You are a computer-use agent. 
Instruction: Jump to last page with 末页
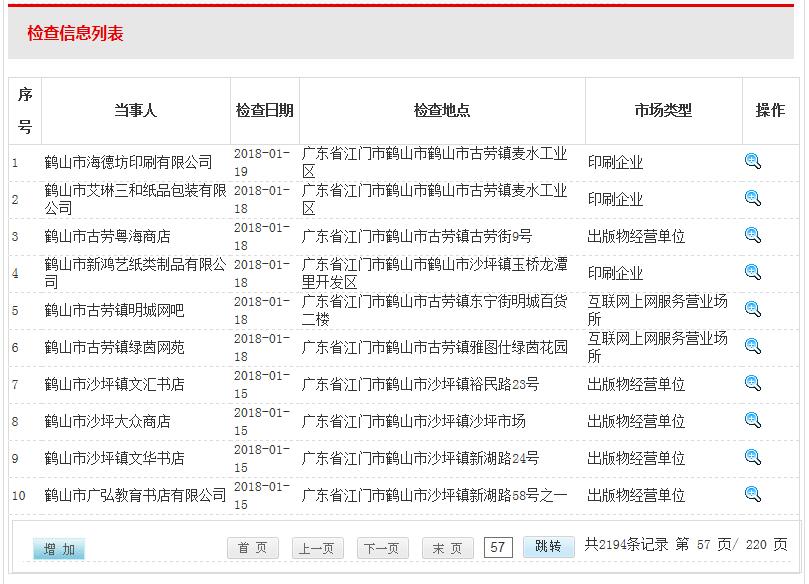[x=447, y=548]
